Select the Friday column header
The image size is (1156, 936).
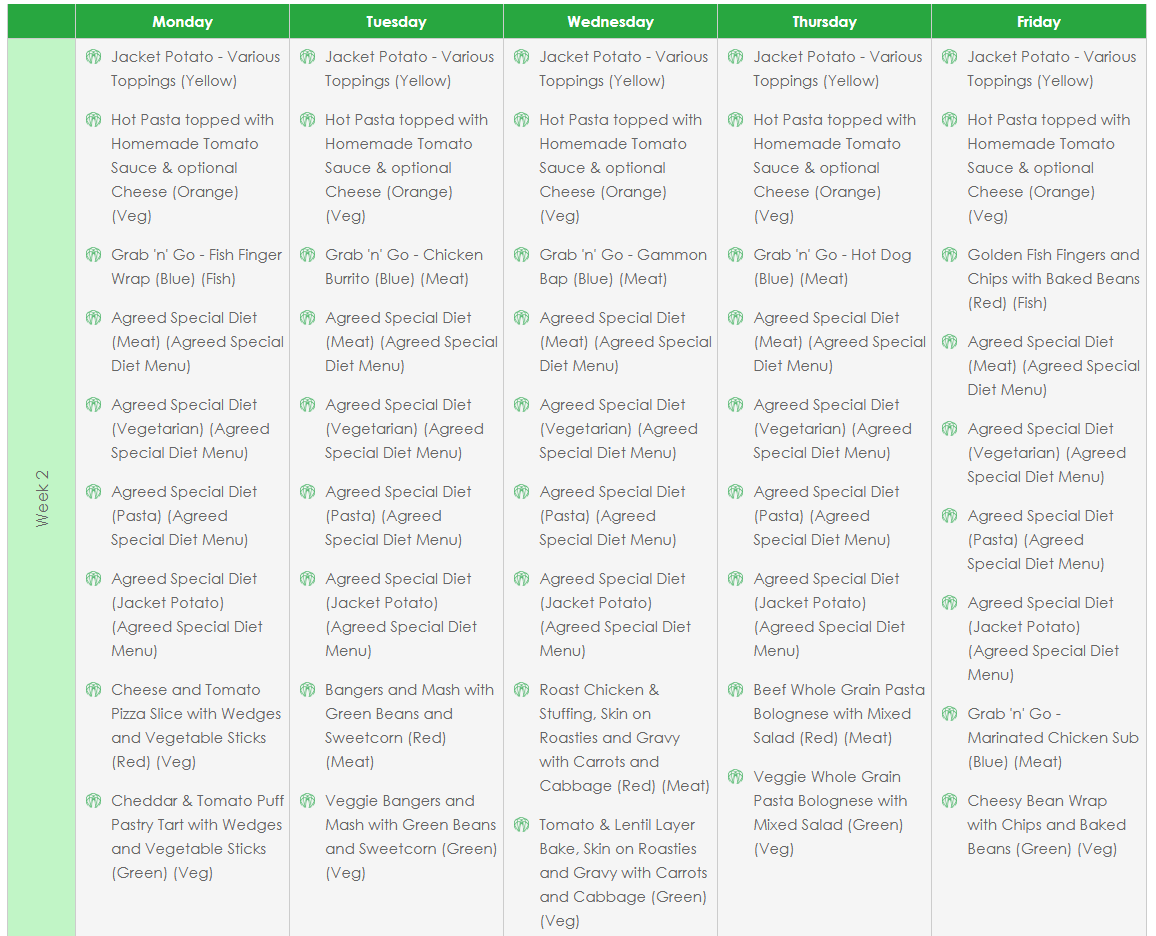[1038, 21]
